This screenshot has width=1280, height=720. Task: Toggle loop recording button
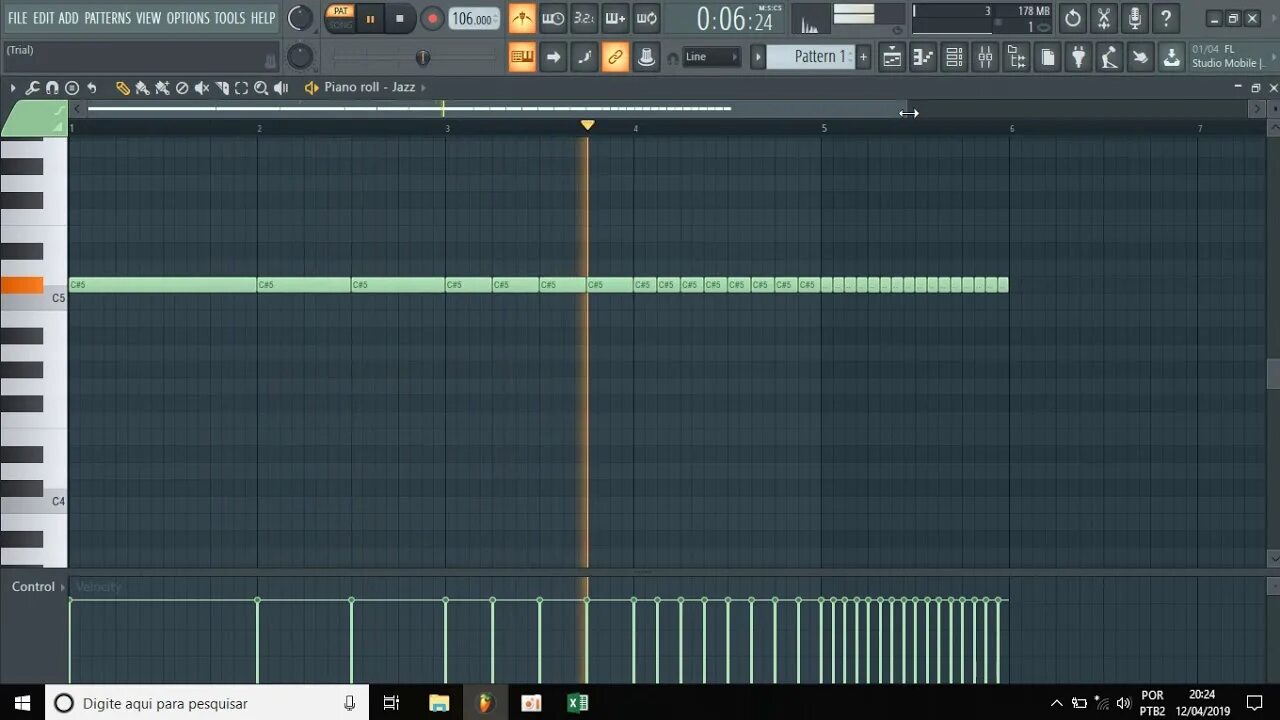pyautogui.click(x=647, y=18)
